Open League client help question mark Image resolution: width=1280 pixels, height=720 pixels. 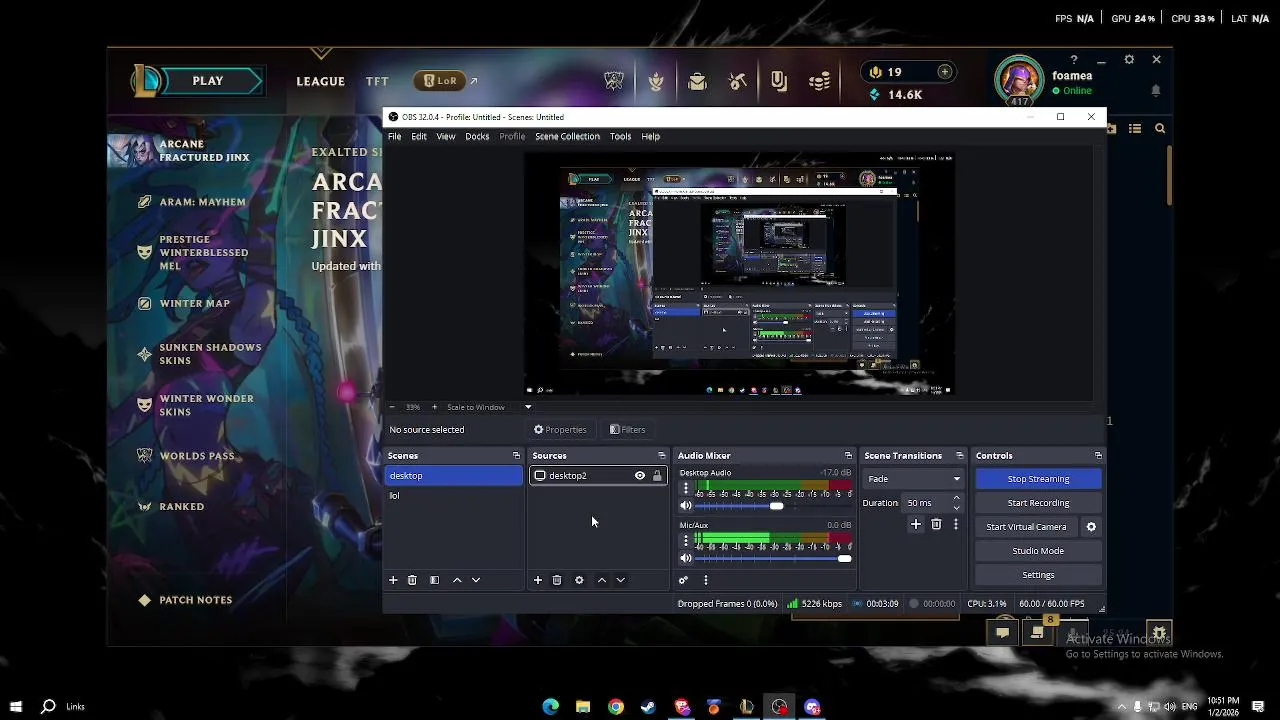[1074, 60]
